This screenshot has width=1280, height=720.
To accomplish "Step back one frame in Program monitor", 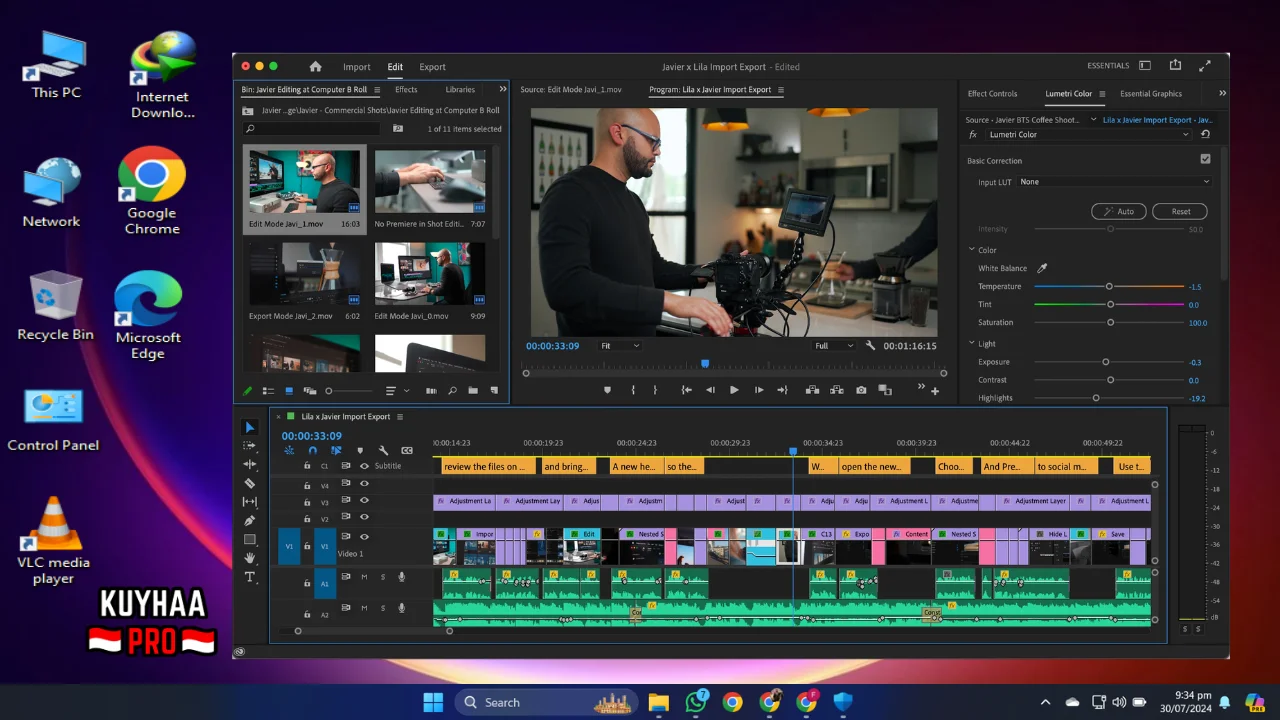I will (710, 390).
